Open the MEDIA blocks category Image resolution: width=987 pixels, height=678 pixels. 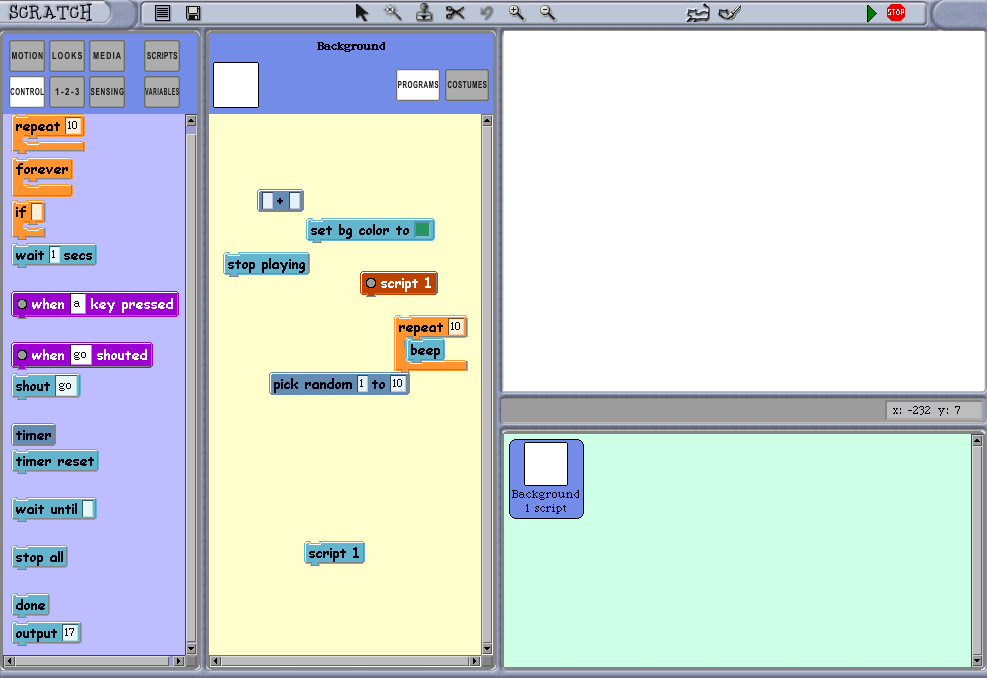click(107, 56)
